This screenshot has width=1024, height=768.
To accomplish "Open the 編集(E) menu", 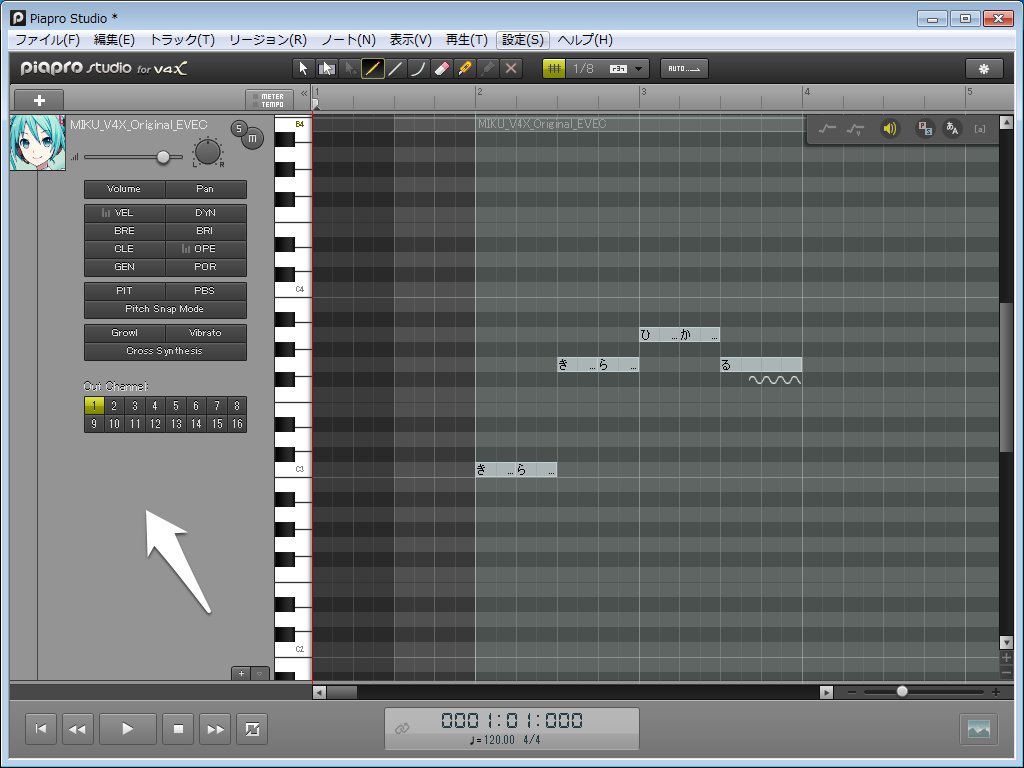I will point(114,40).
